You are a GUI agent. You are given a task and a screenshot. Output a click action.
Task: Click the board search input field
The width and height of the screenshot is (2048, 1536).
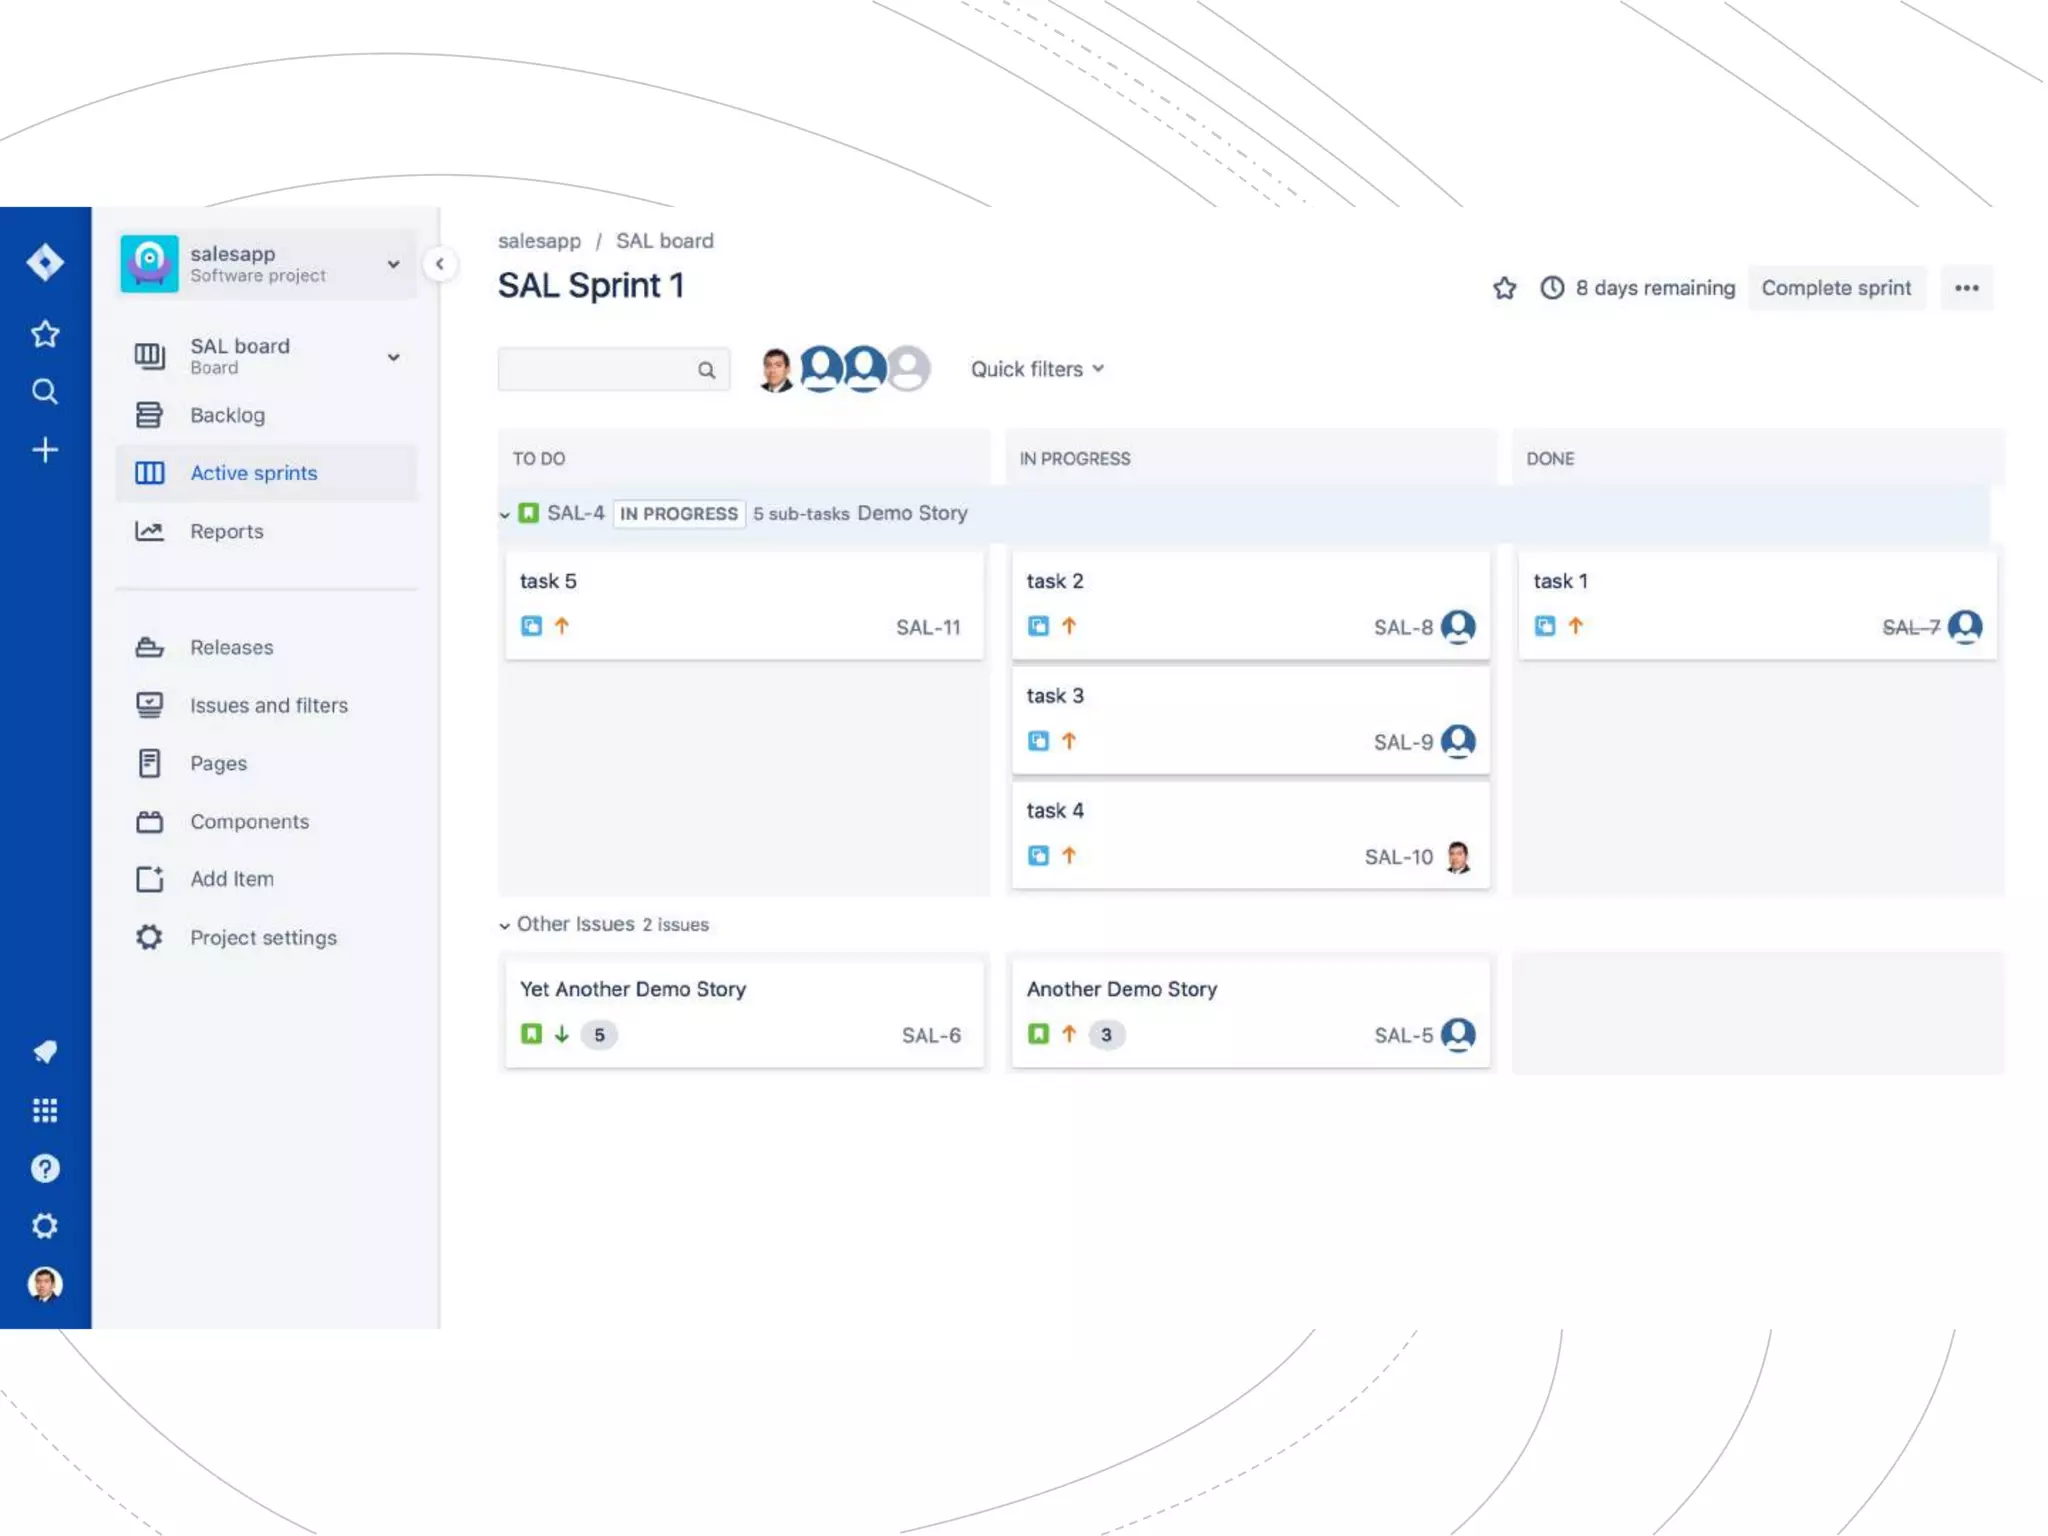(x=597, y=369)
